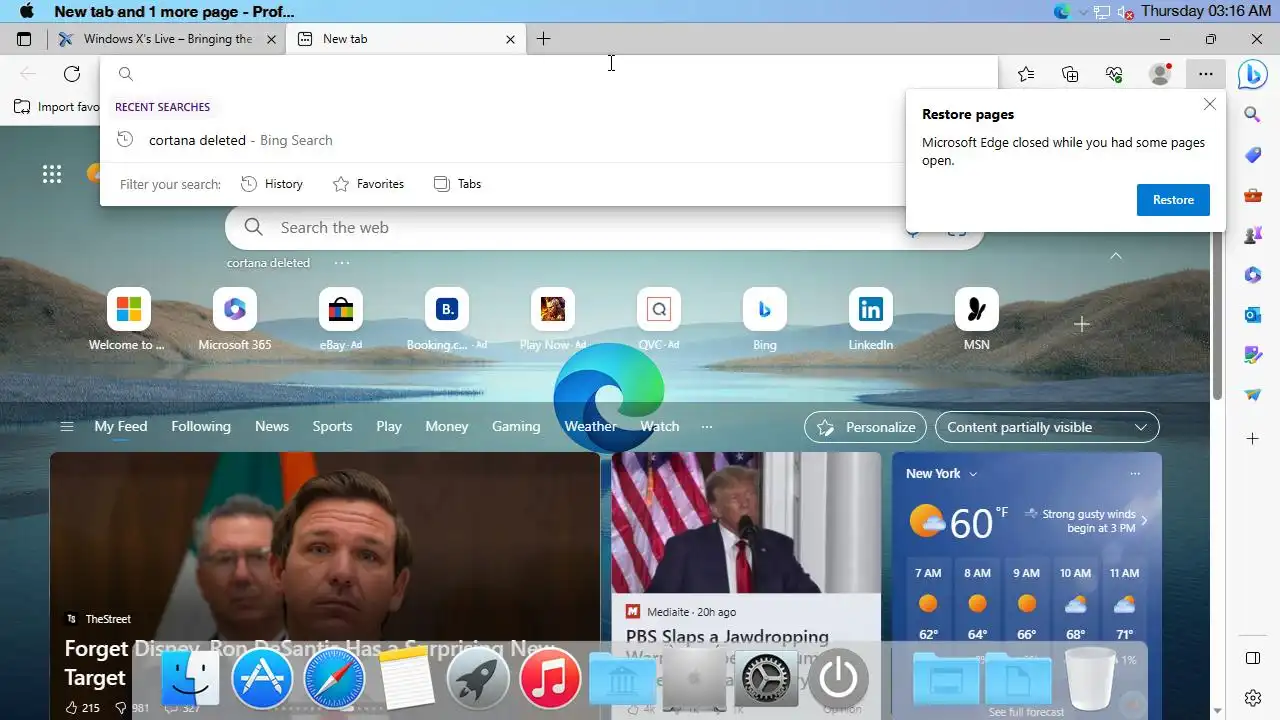Add a sidebar app with plus icon

1252,439
